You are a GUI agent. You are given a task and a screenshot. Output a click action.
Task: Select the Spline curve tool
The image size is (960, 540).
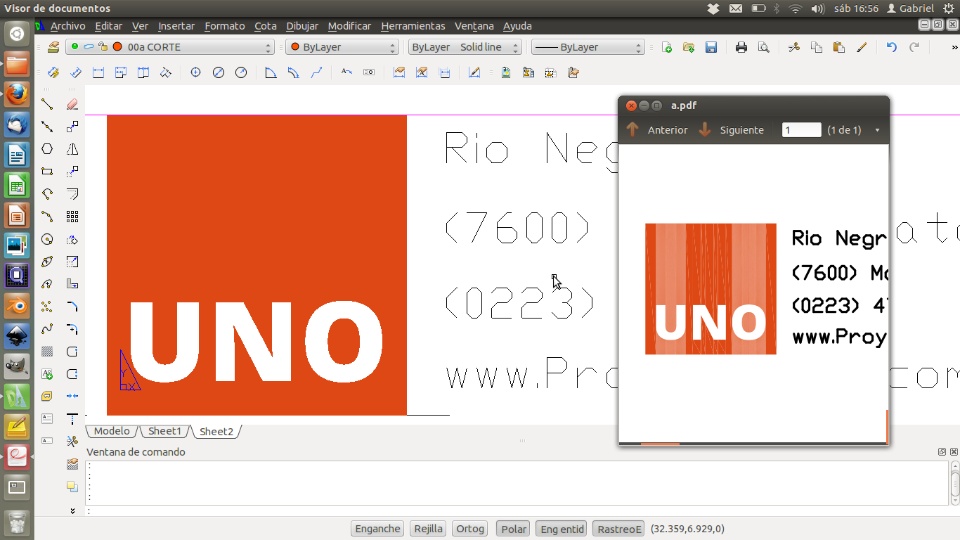tap(47, 329)
